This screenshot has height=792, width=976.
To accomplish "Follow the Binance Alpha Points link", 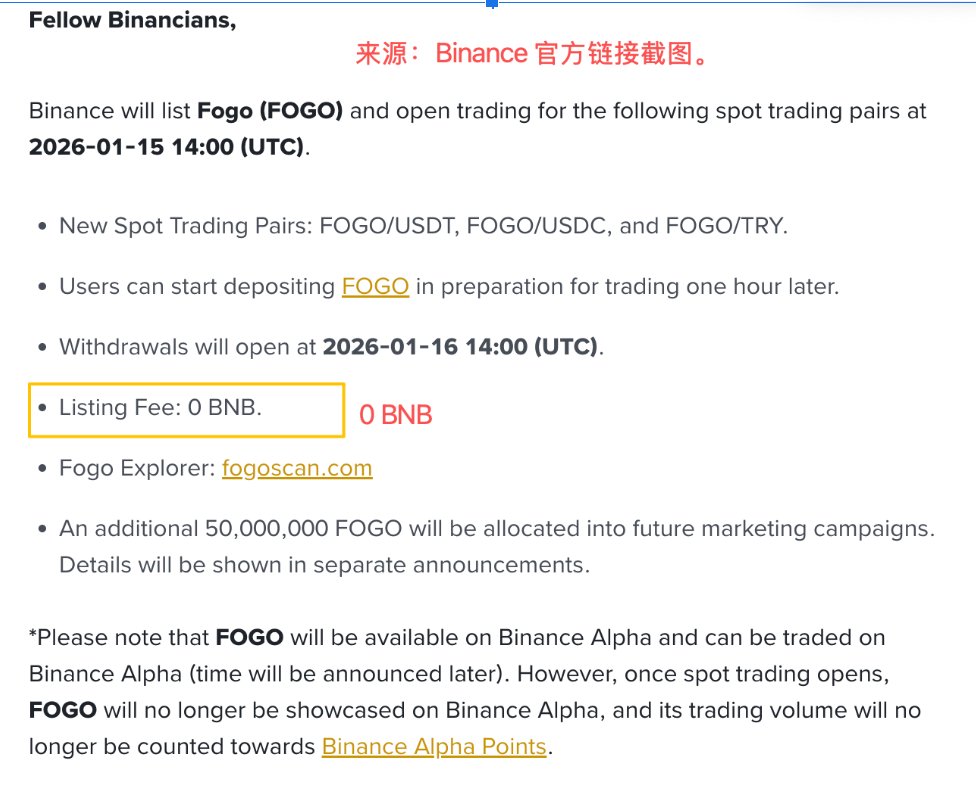I will 434,747.
